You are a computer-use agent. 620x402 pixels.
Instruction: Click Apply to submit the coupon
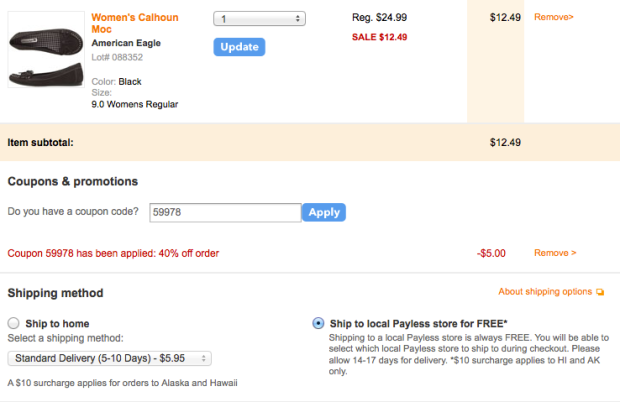coord(324,212)
